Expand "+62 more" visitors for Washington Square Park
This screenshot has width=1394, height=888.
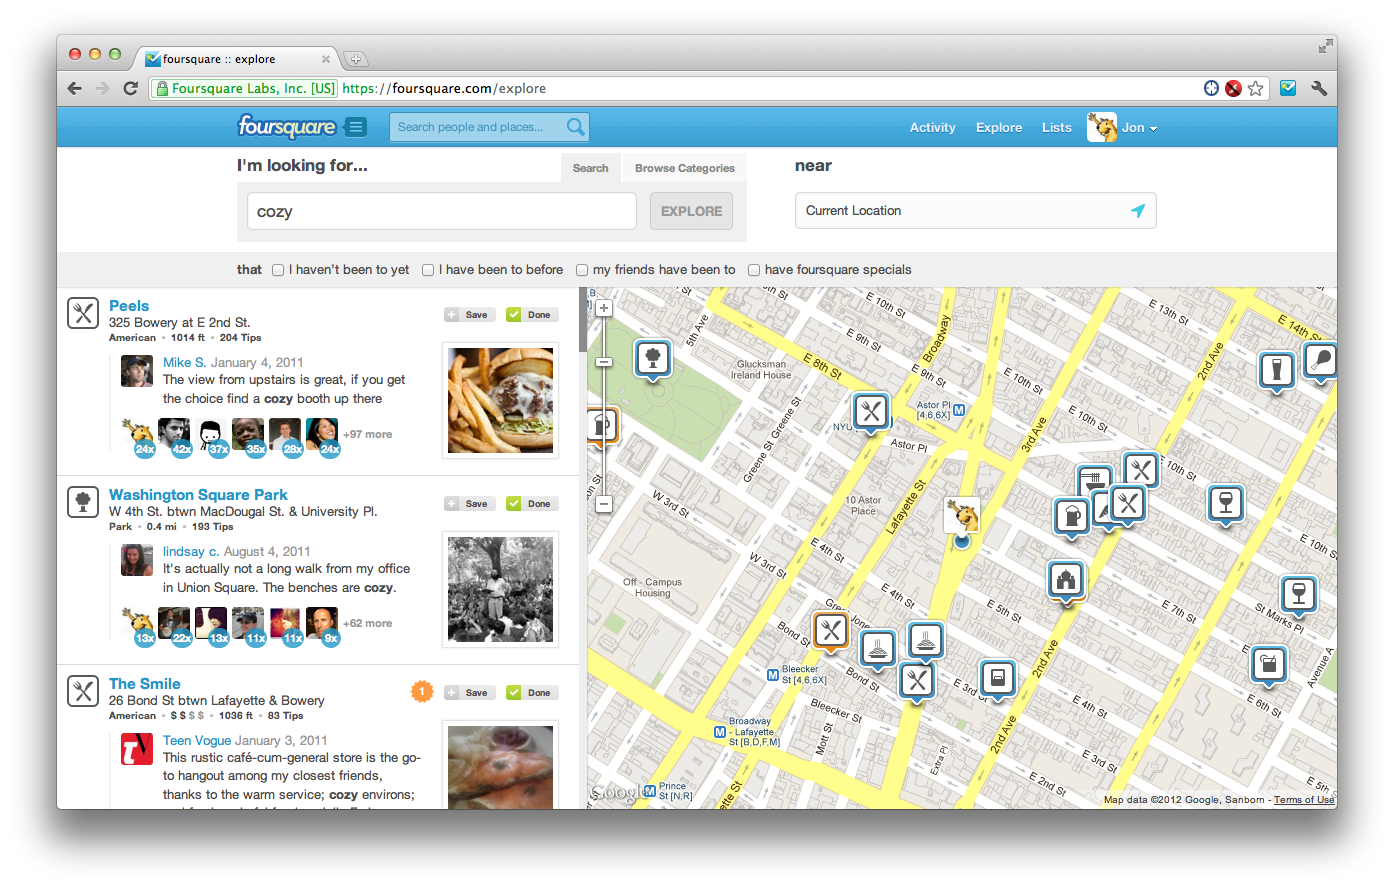[x=368, y=624]
